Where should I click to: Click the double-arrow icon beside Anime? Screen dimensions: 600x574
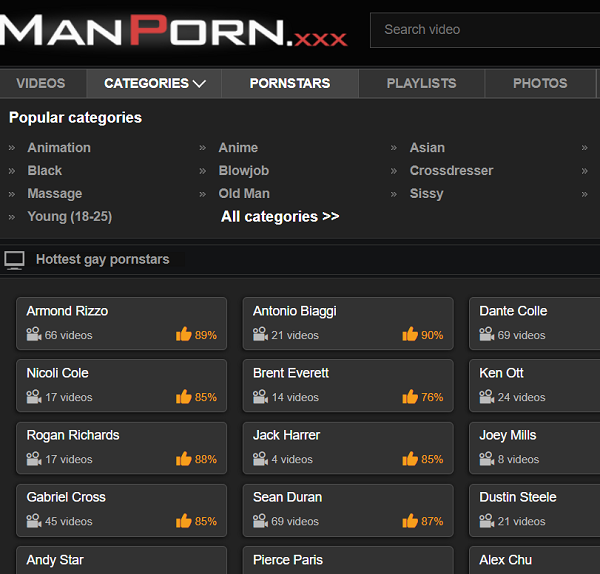coord(203,148)
